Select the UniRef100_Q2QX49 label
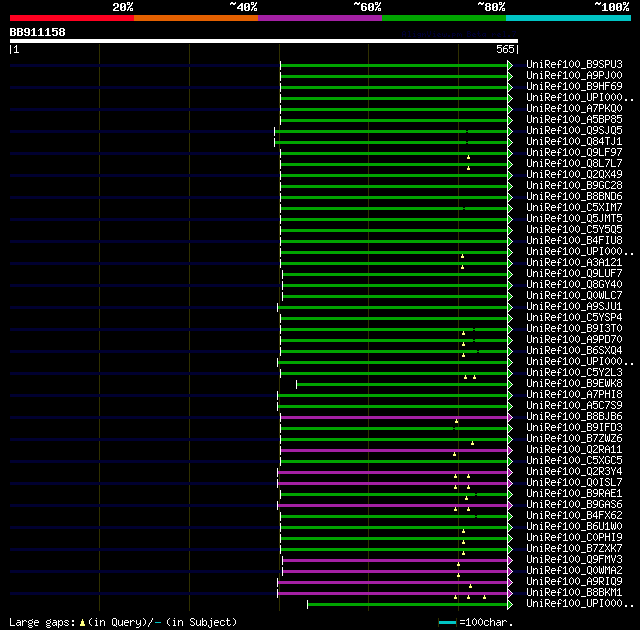Image resolution: width=640 pixels, height=630 pixels. click(x=574, y=175)
